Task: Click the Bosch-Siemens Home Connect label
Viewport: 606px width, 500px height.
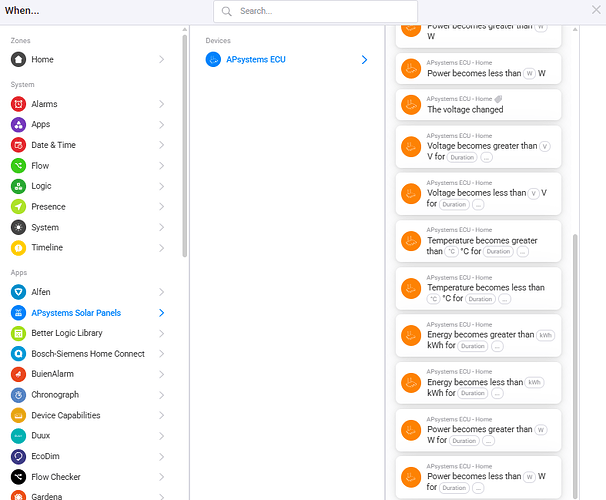Action: point(88,354)
